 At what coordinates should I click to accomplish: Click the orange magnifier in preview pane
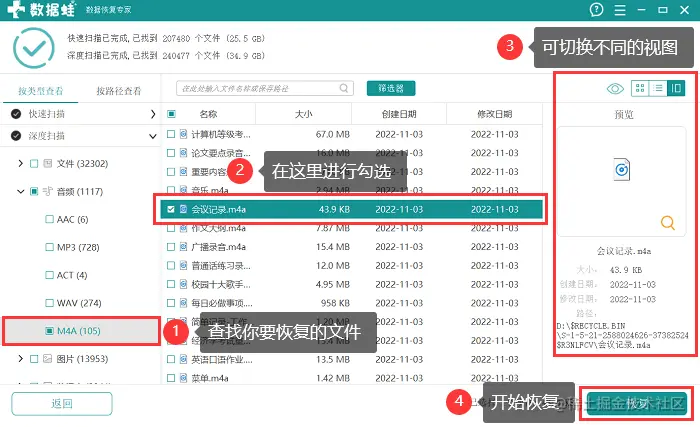click(x=667, y=222)
